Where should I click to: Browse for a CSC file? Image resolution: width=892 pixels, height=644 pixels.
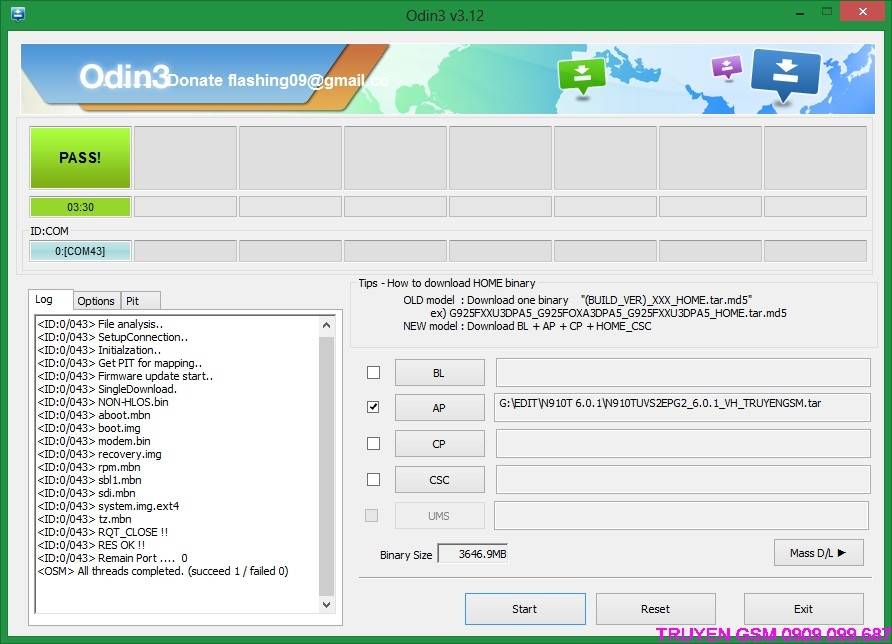pos(440,480)
